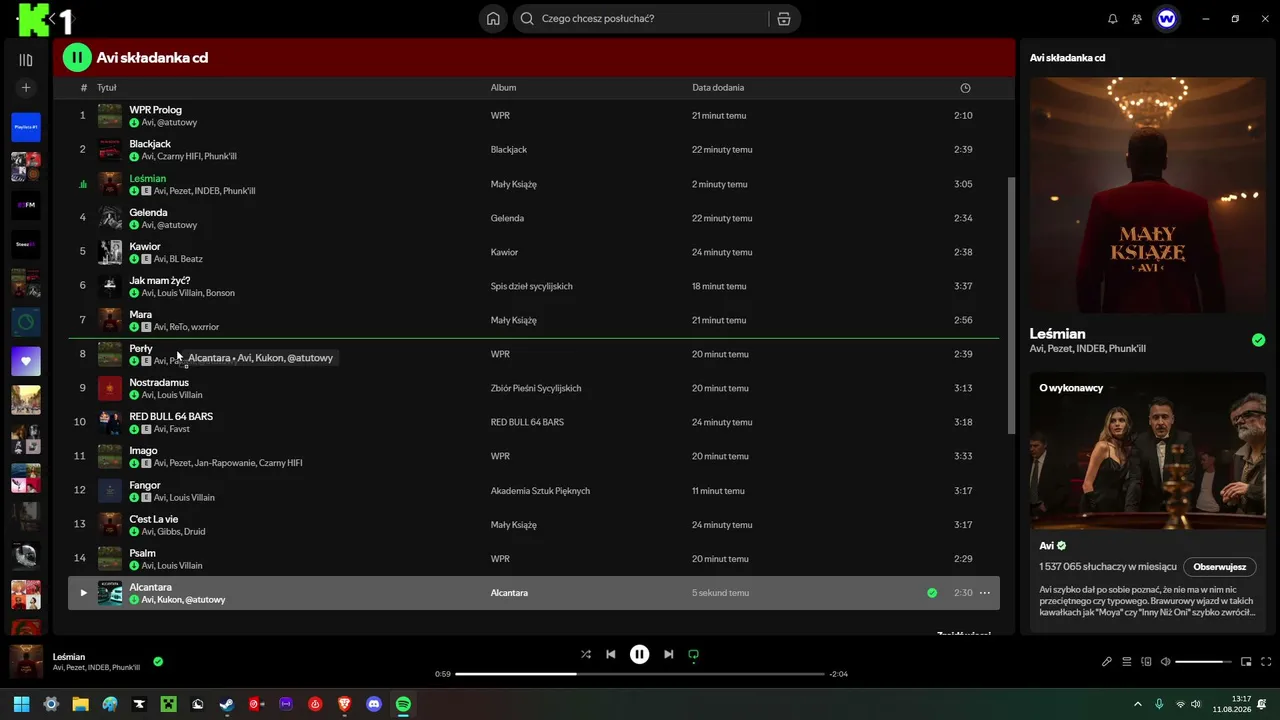The height and width of the screenshot is (720, 1280).
Task: Select the track 'WPR Prolog'
Action: click(x=155, y=110)
